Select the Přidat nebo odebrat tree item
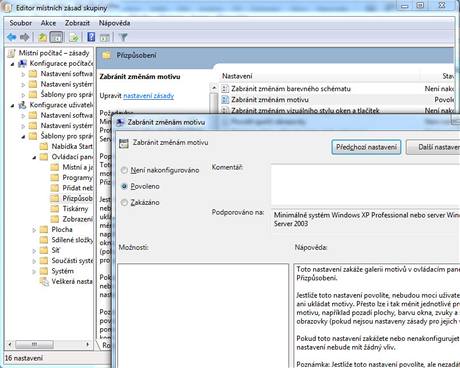 [77, 188]
